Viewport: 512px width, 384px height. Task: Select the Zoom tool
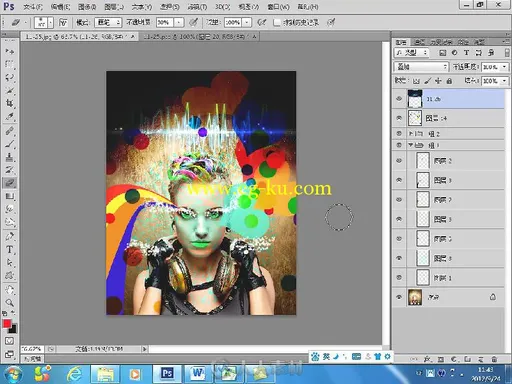click(x=10, y=303)
